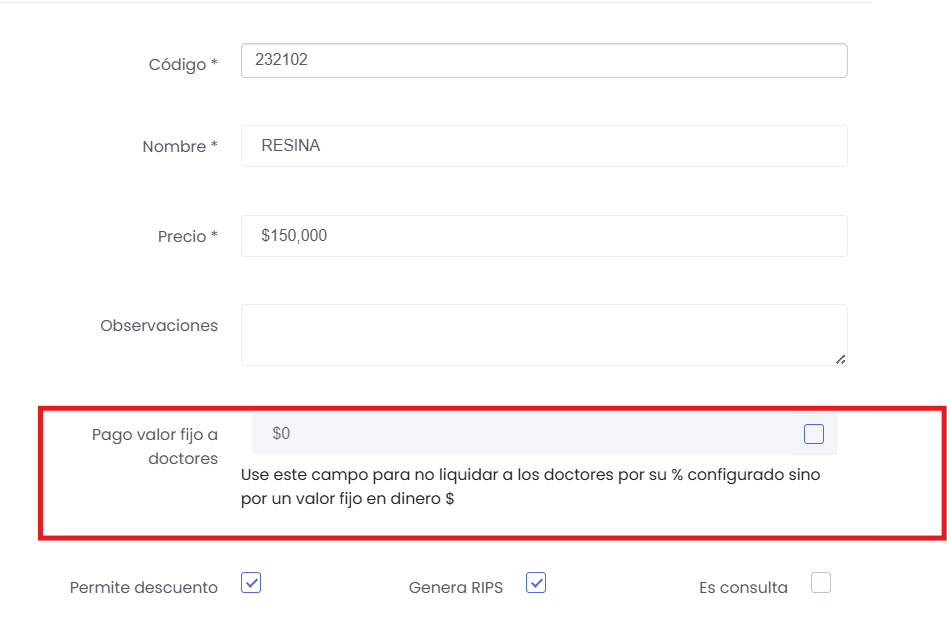The width and height of the screenshot is (947, 641).
Task: Enable the fixed payment checkbox beside $0
Action: pyautogui.click(x=814, y=434)
